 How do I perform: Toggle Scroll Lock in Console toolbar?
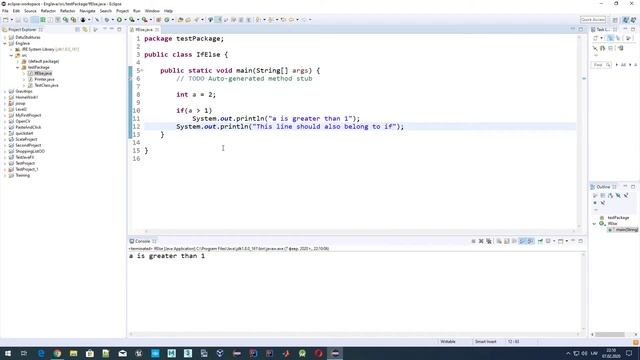(507, 241)
